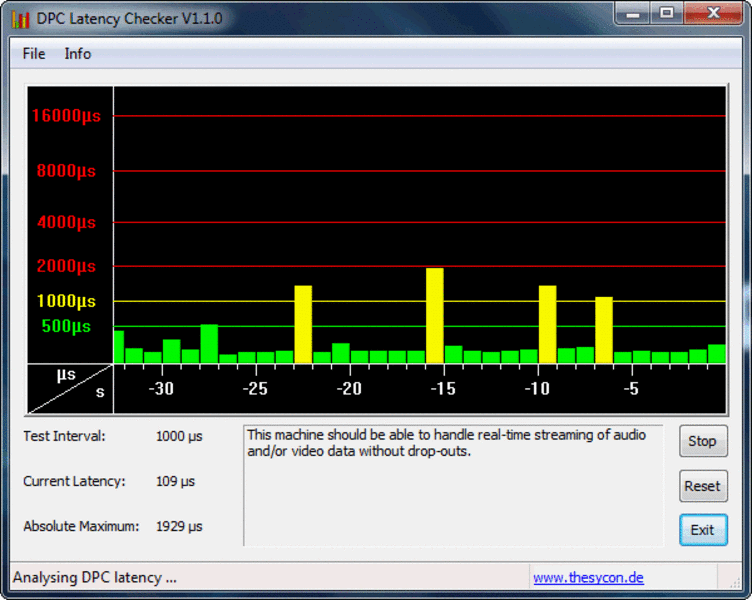Click the 2000µs scale label

[x=66, y=266]
